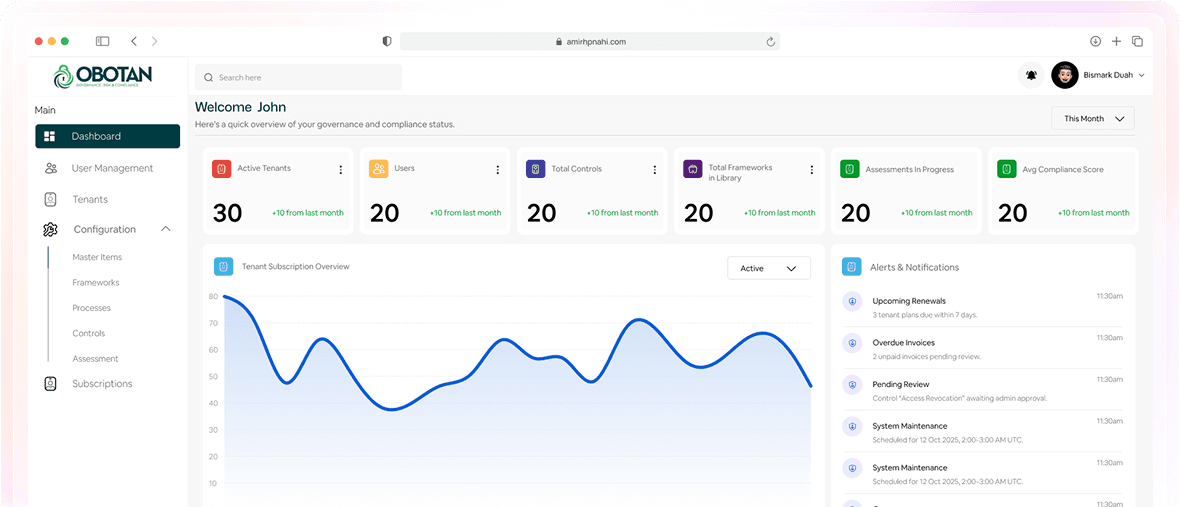Click the Tenant Subscription Overview icon

[x=224, y=266]
